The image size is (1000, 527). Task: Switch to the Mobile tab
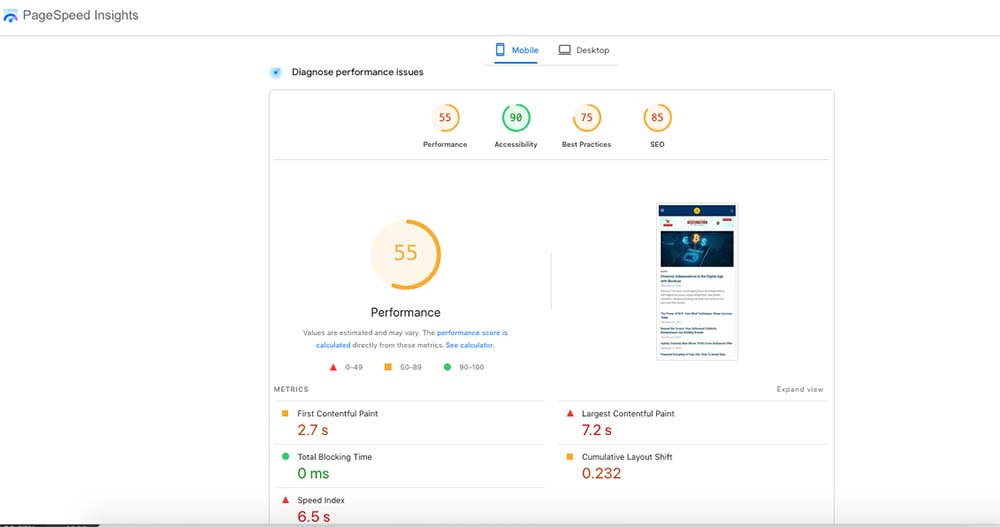pos(516,50)
